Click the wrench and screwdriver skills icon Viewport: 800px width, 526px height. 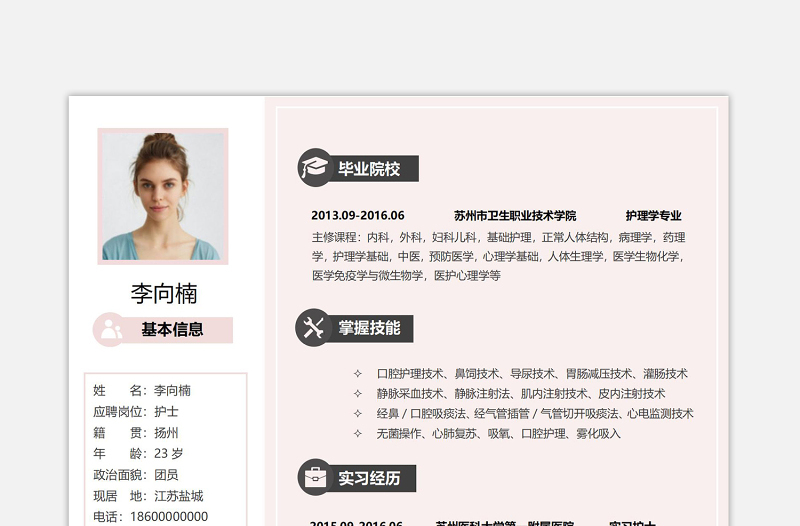tap(313, 328)
